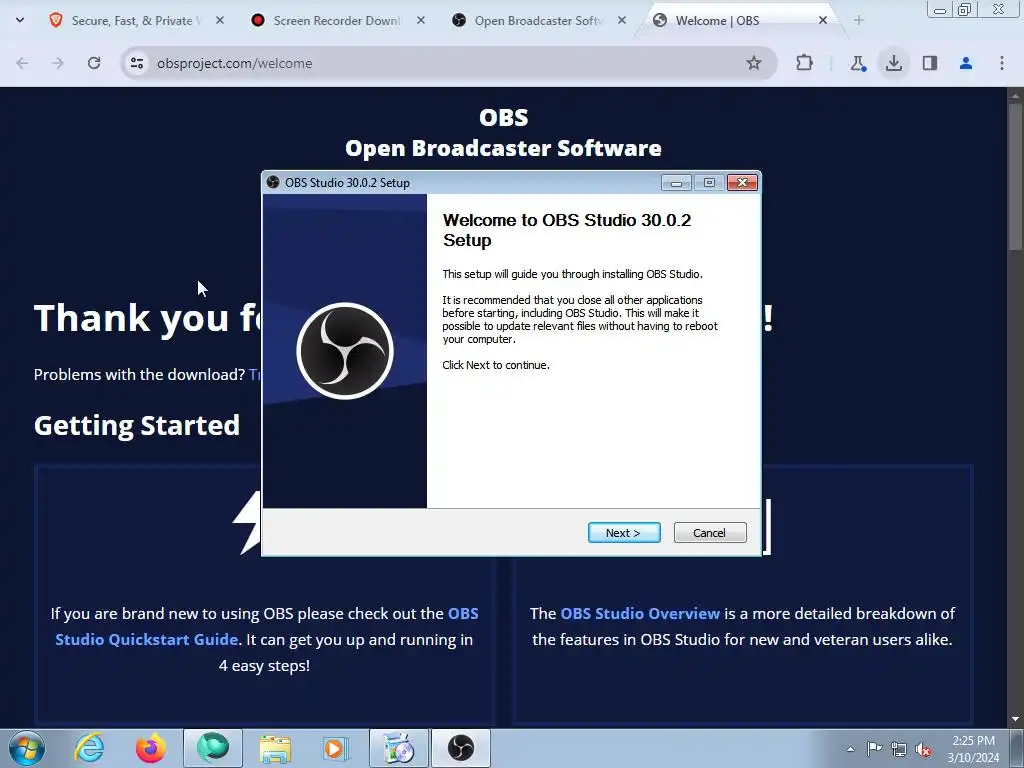Open the green globe browser in taskbar
The height and width of the screenshot is (768, 1024).
[213, 748]
